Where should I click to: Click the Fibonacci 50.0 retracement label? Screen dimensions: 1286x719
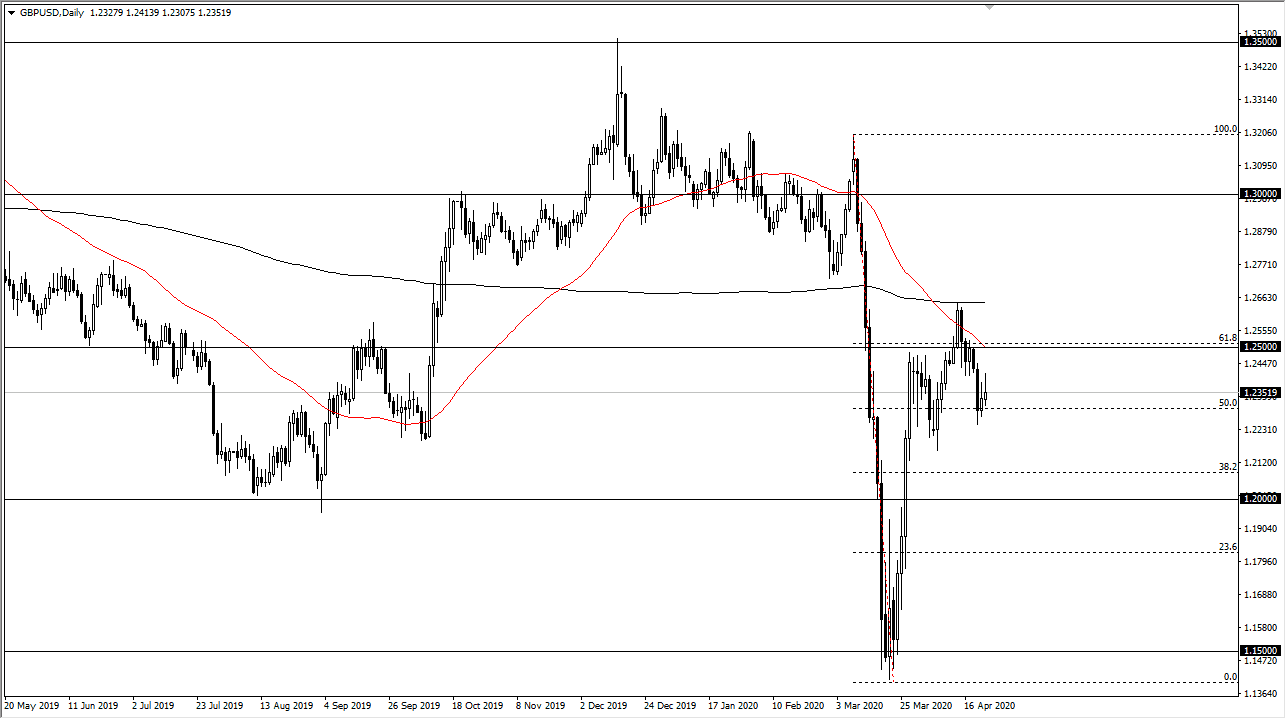1228,403
